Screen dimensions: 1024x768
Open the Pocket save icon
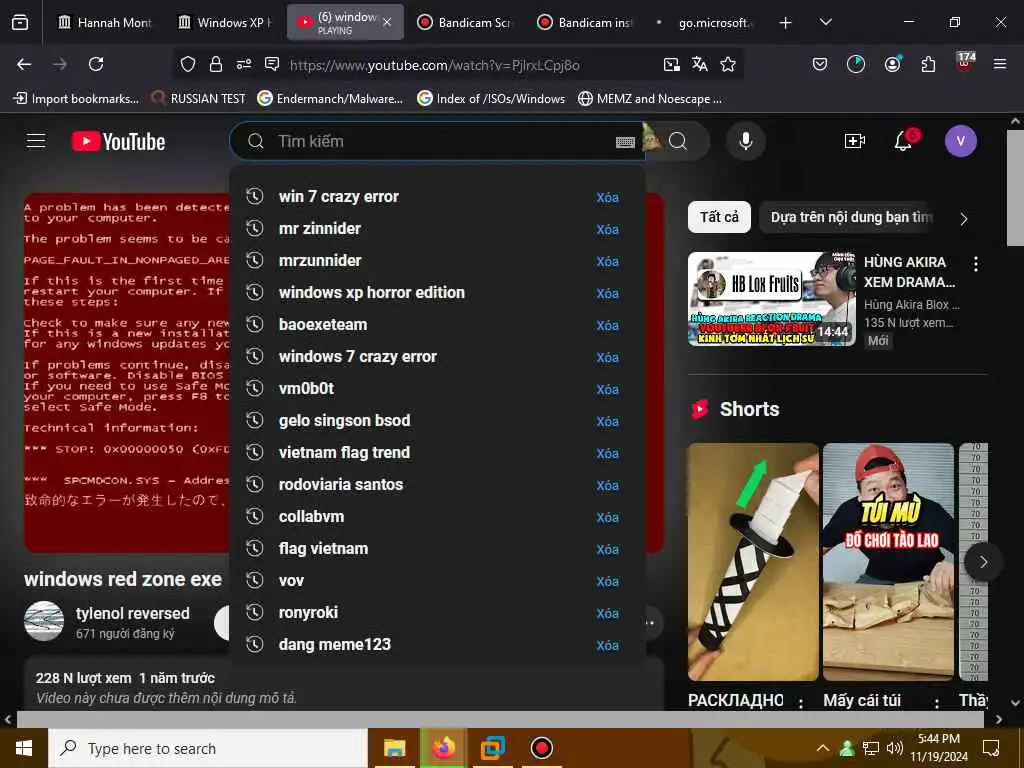click(x=820, y=64)
